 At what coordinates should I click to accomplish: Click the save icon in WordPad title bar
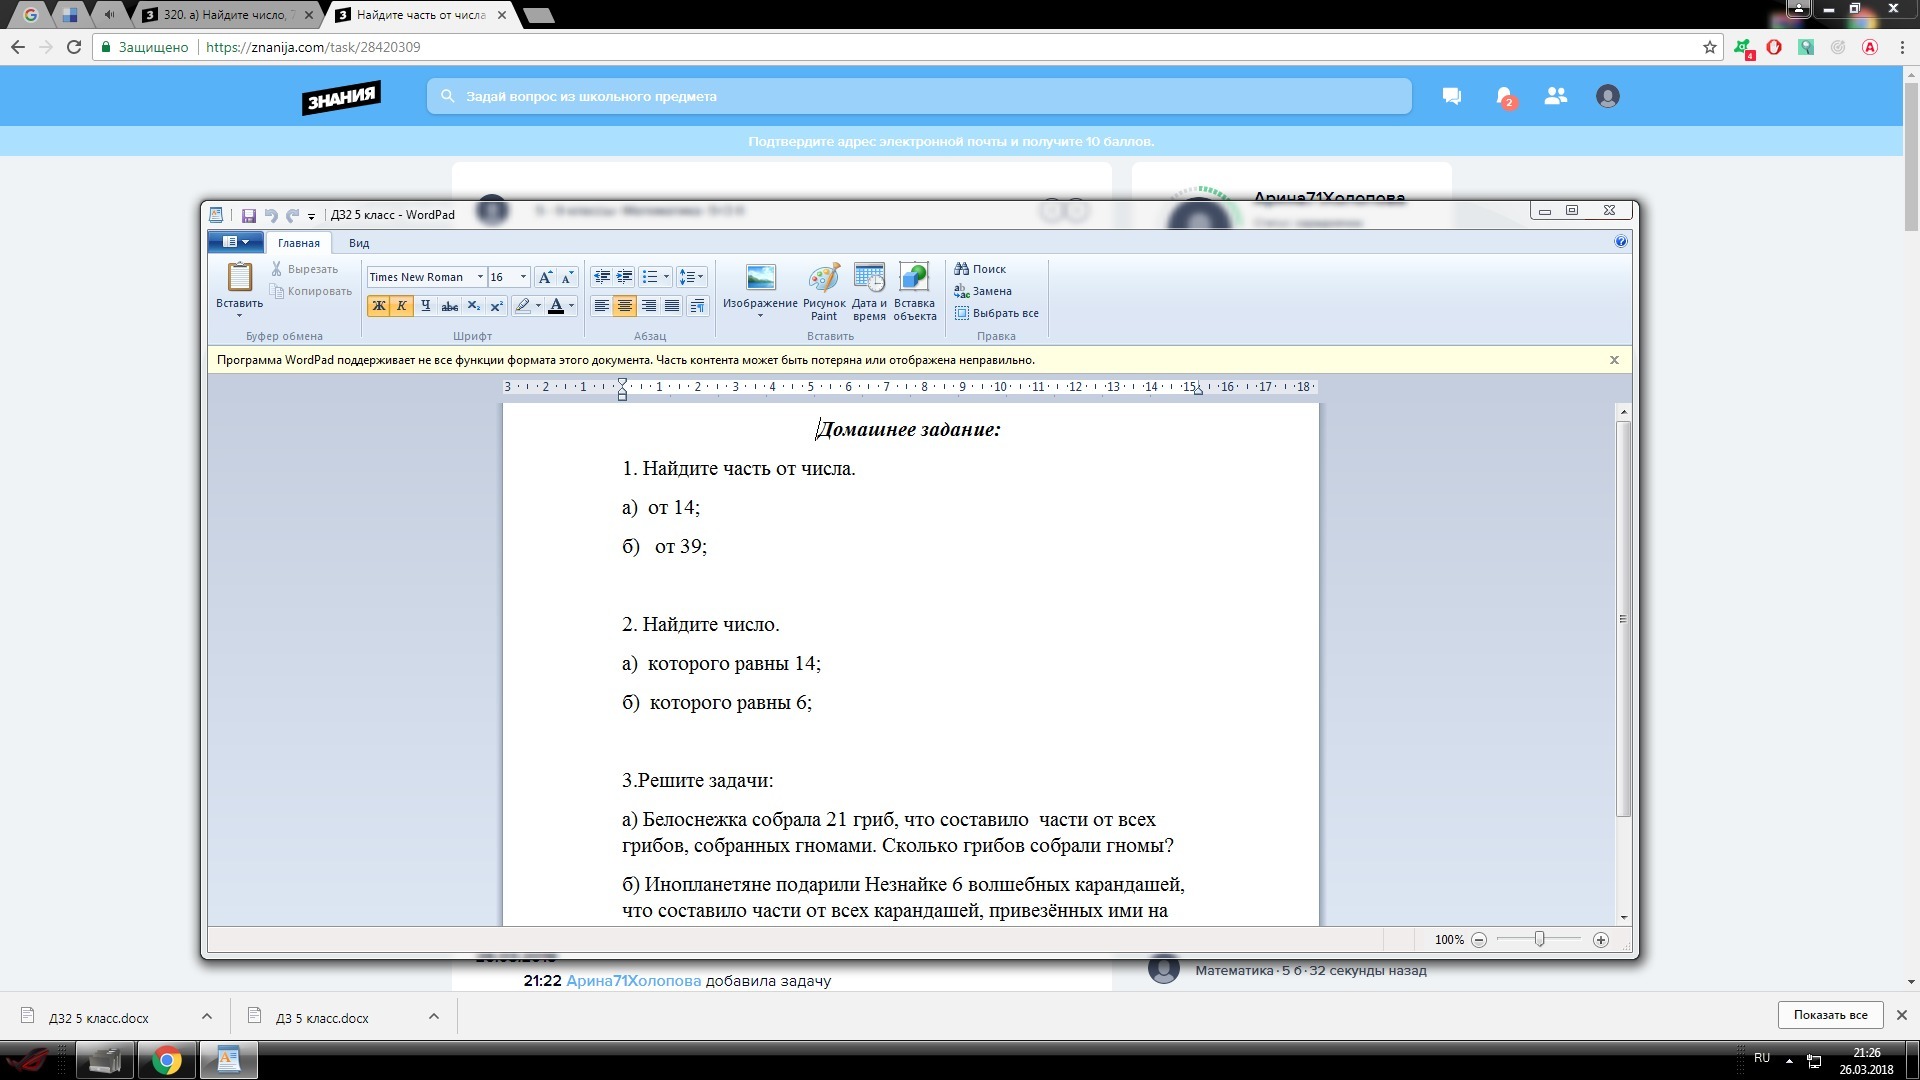[249, 215]
